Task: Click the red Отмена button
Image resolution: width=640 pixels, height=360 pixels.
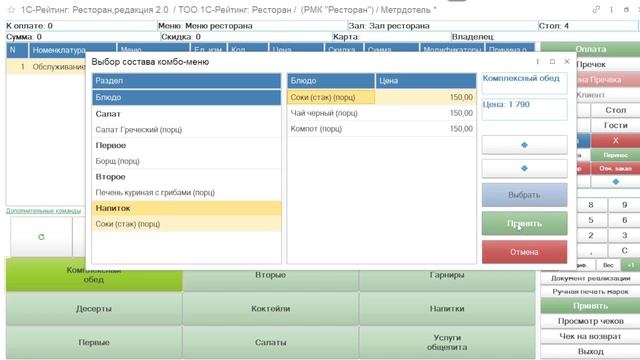Action: (x=524, y=252)
